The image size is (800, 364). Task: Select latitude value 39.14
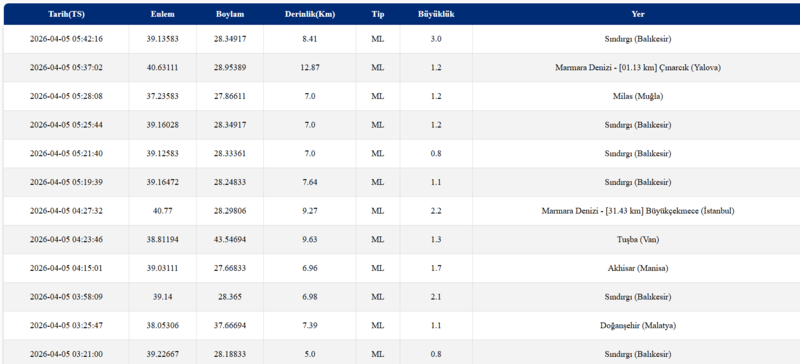pyautogui.click(x=163, y=296)
